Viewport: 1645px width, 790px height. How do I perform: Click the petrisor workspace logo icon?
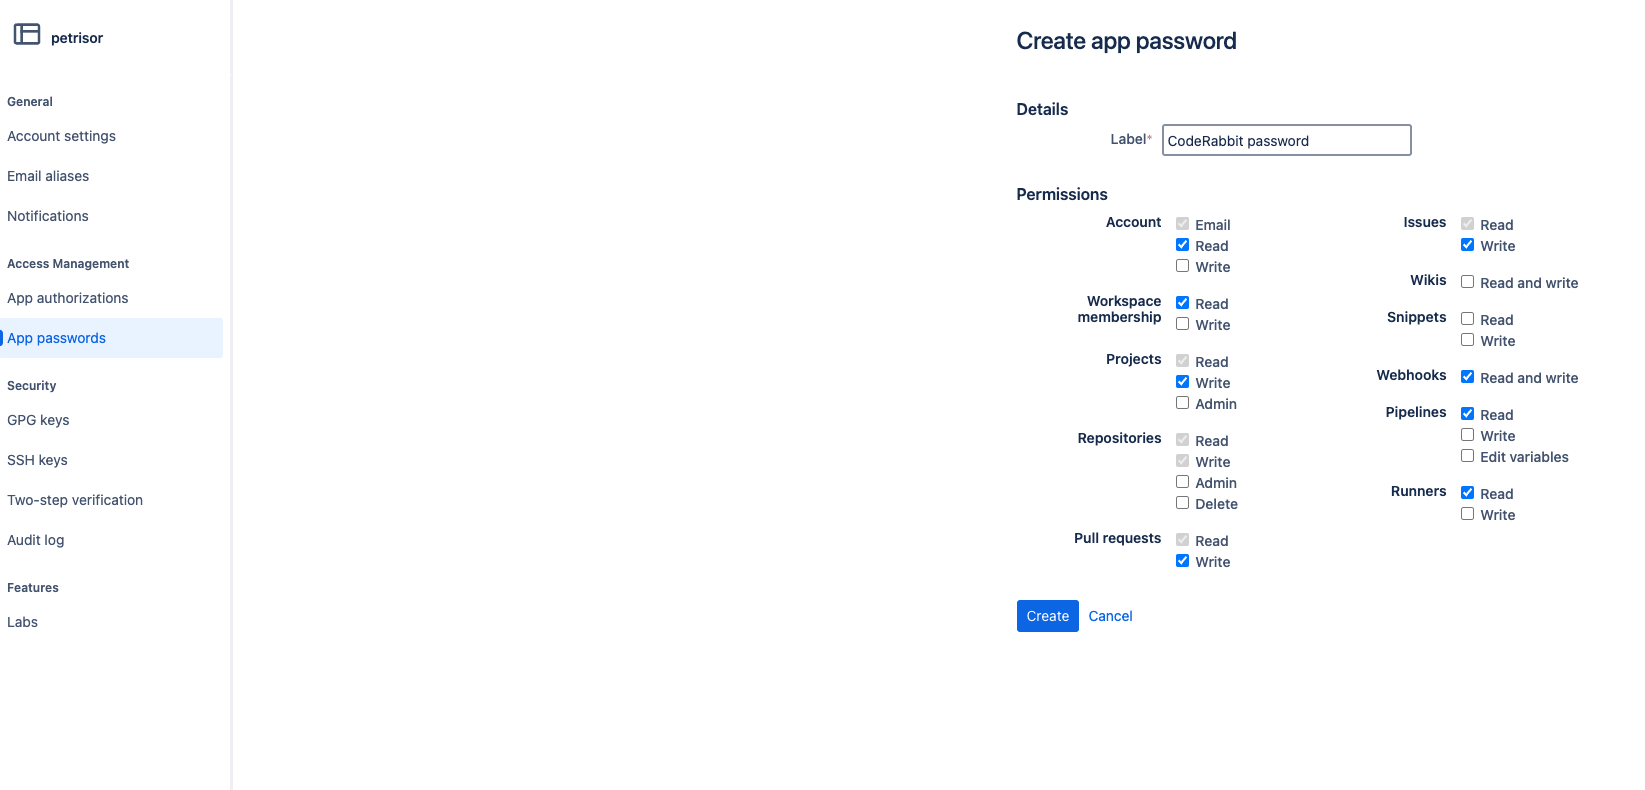(25, 34)
